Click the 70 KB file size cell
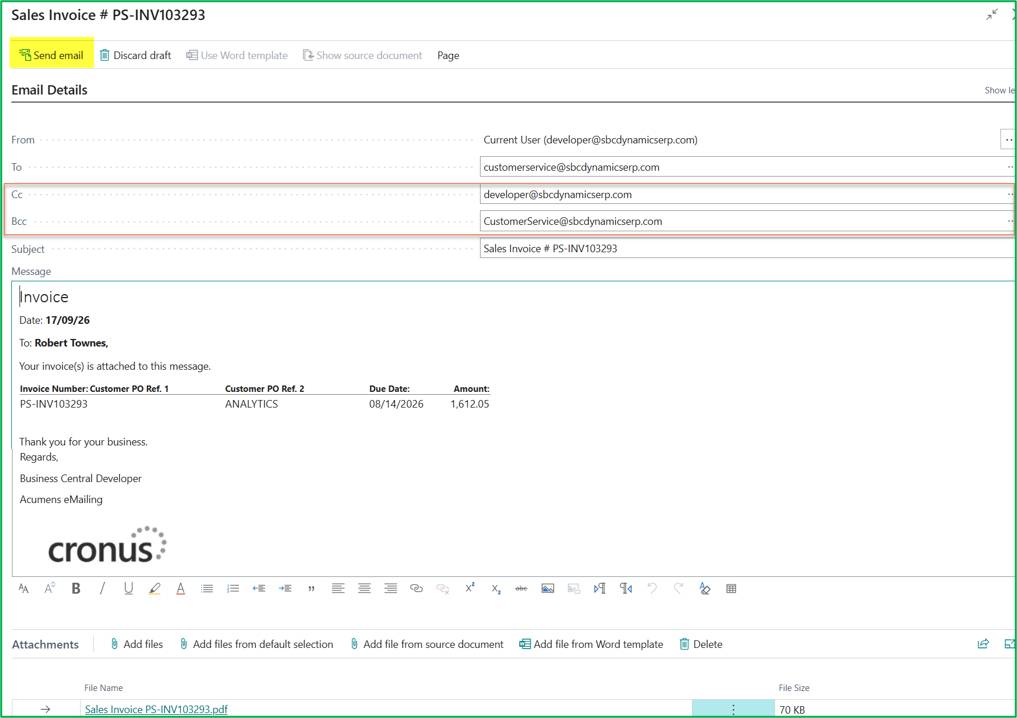1017x718 pixels. (x=792, y=710)
